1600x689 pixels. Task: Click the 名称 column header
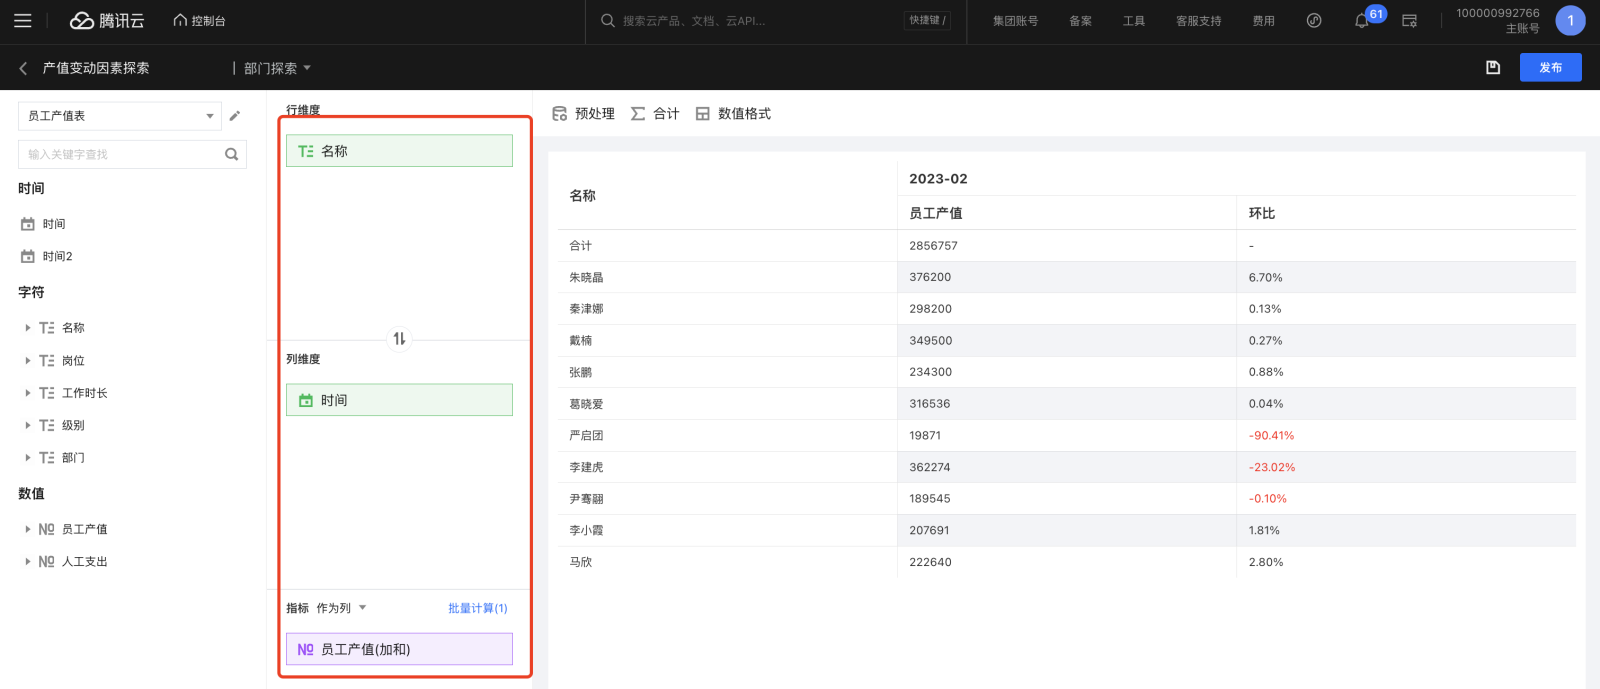582,195
